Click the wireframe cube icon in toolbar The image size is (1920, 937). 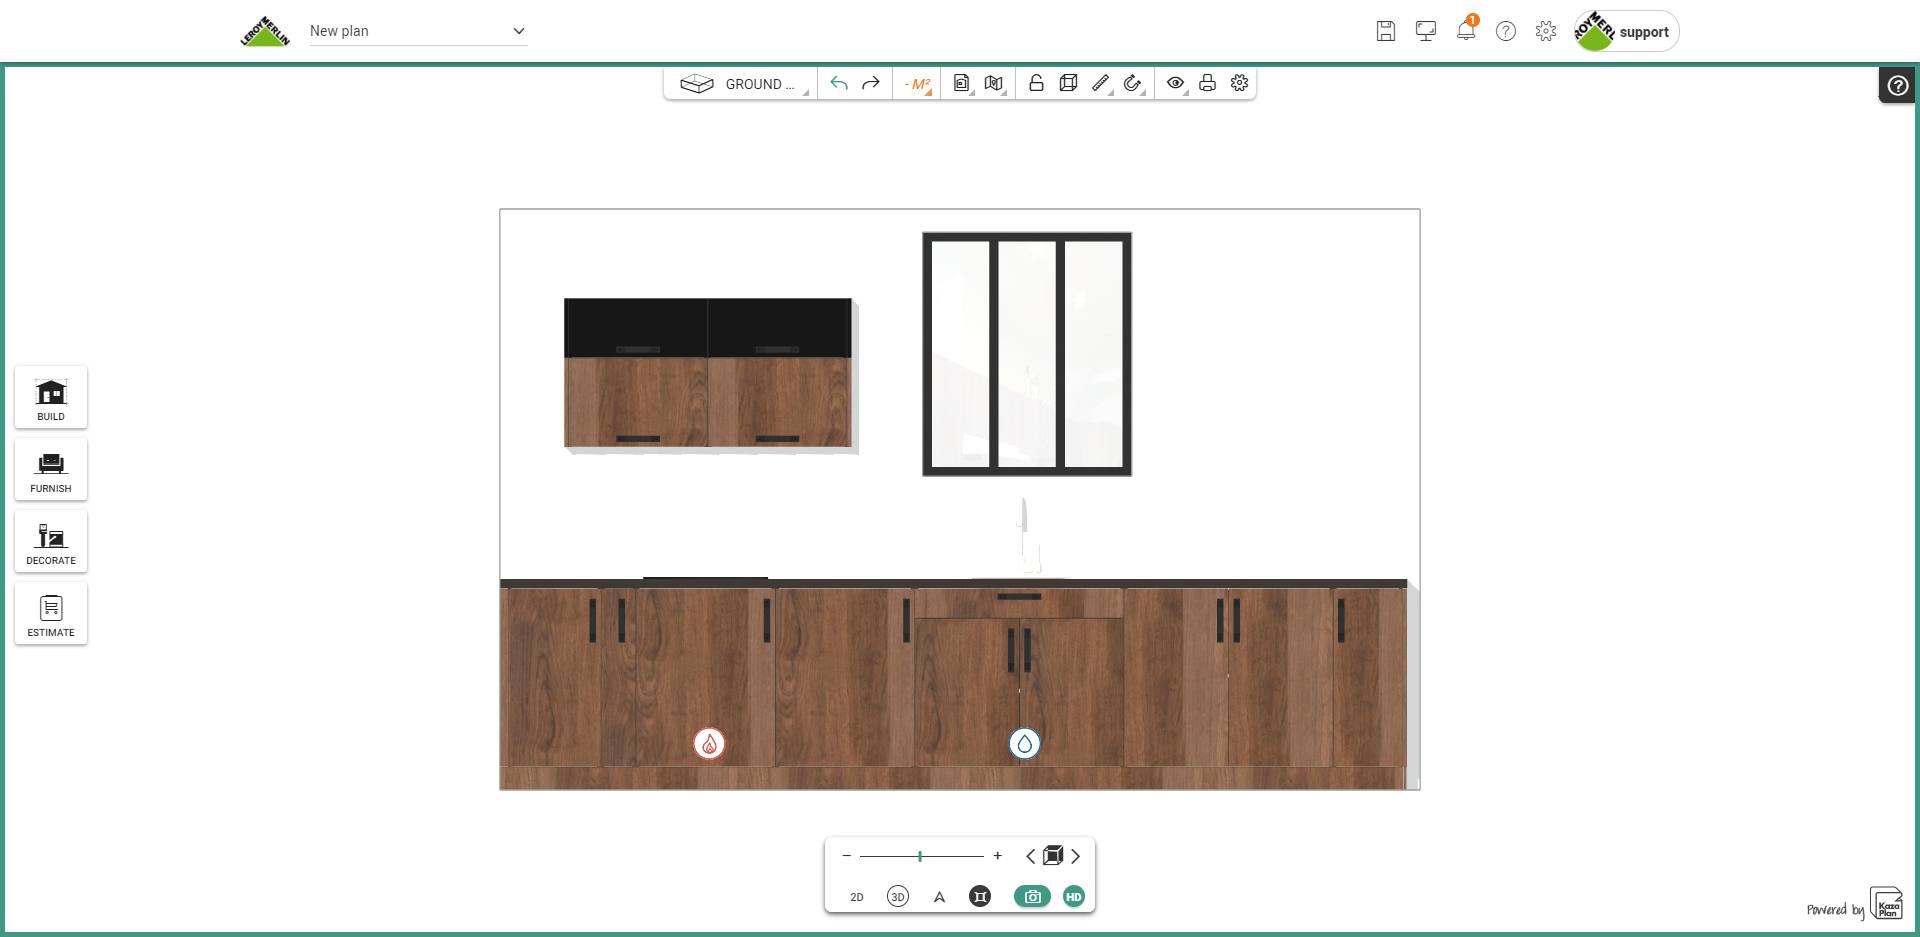[1068, 84]
